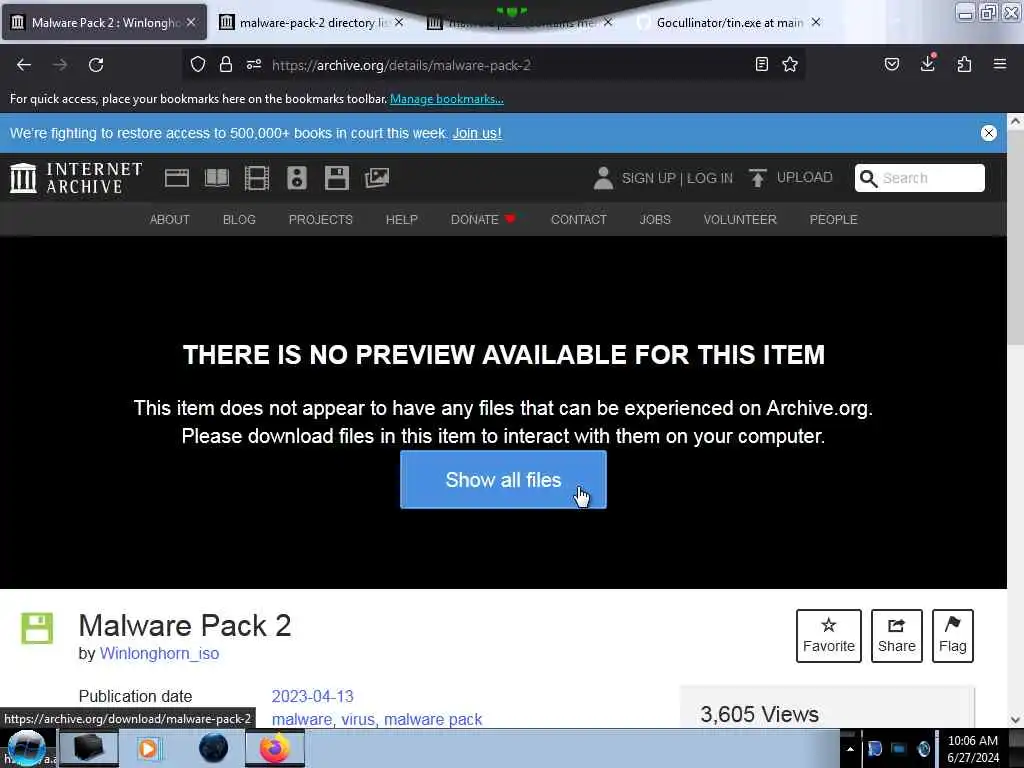1024x768 pixels.
Task: Open the HELP menu item
Action: point(402,219)
